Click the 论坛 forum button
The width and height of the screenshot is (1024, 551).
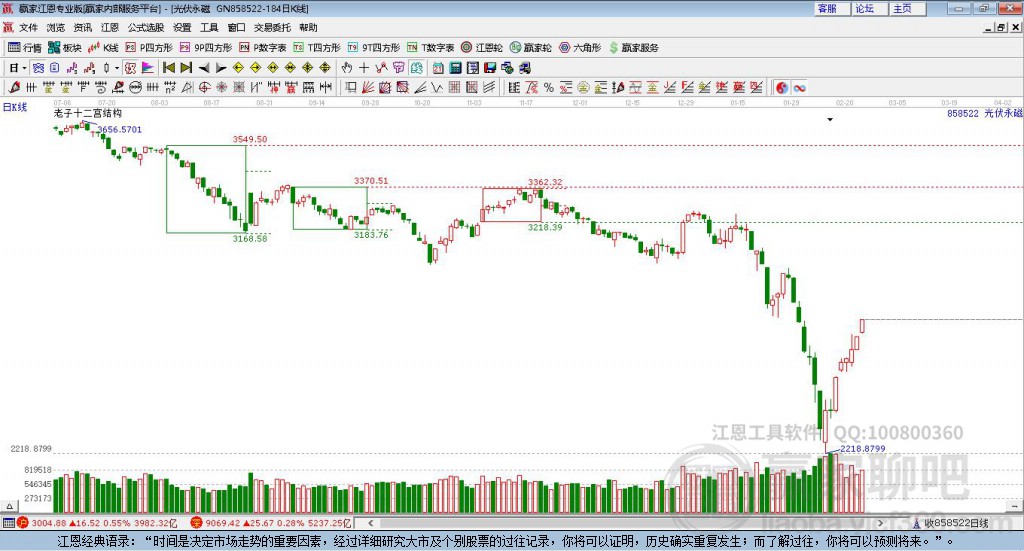tap(869, 8)
